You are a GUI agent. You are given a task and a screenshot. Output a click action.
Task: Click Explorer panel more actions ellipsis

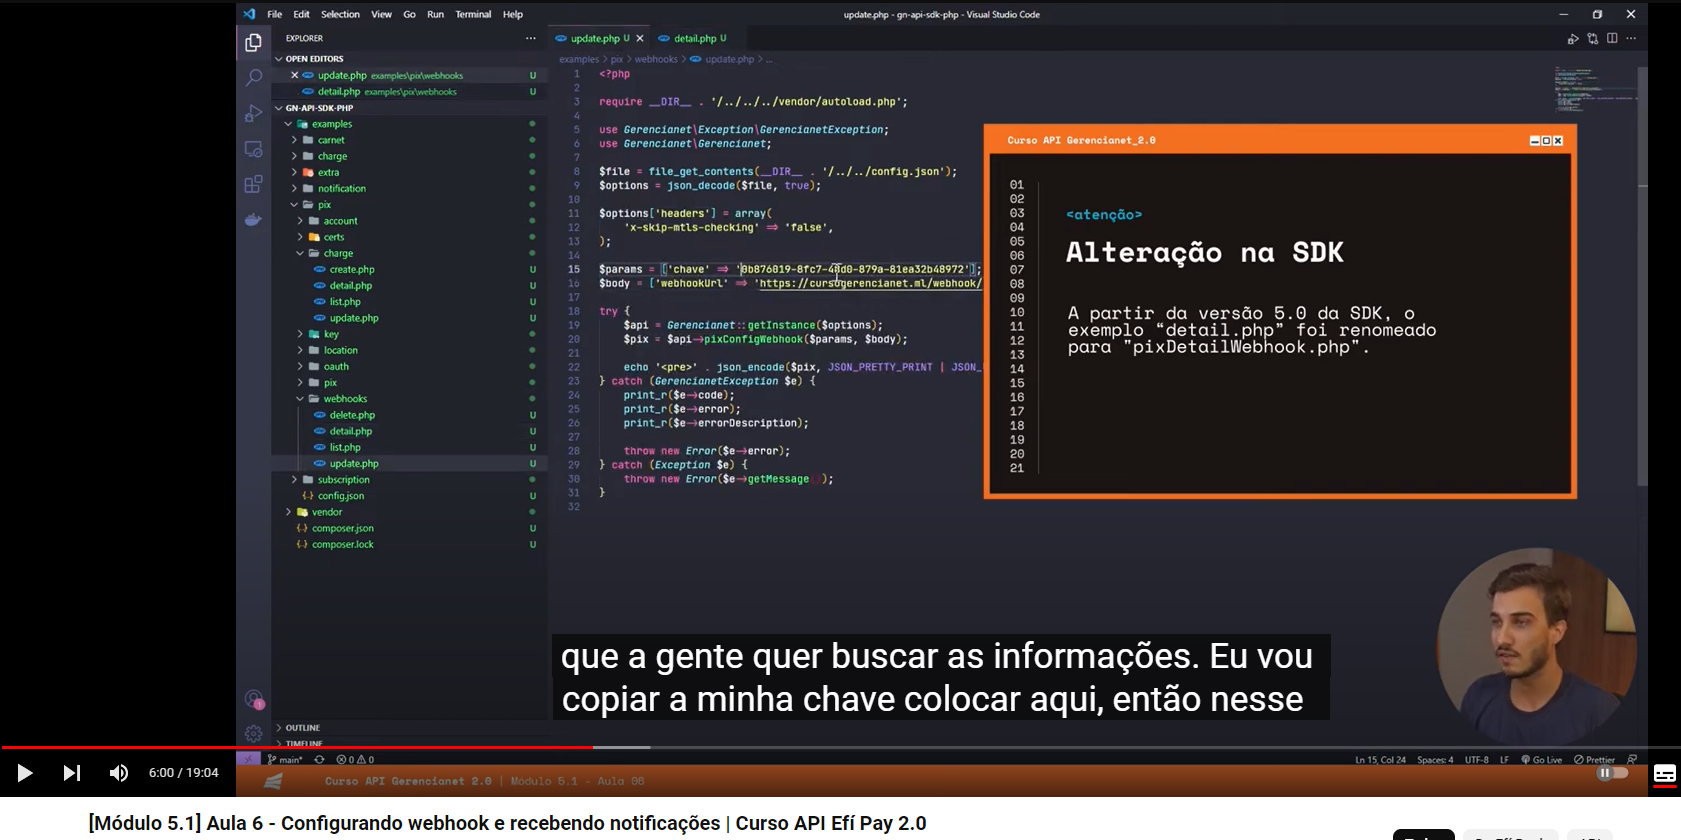point(531,38)
